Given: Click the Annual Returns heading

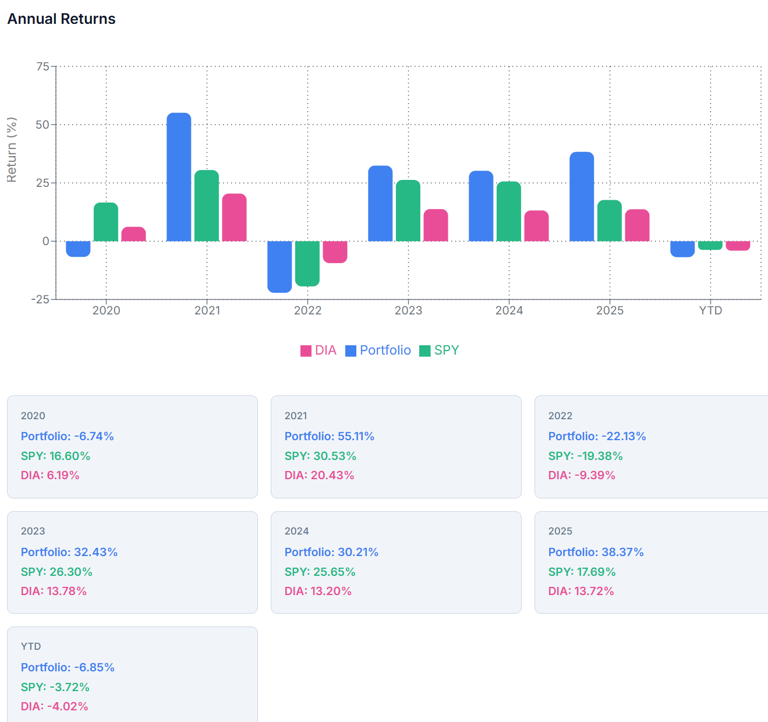Looking at the screenshot, I should (x=61, y=19).
